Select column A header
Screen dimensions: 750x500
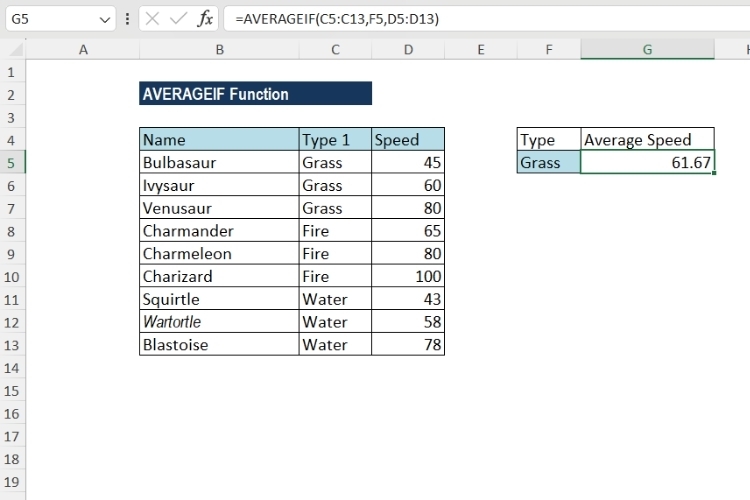(83, 50)
